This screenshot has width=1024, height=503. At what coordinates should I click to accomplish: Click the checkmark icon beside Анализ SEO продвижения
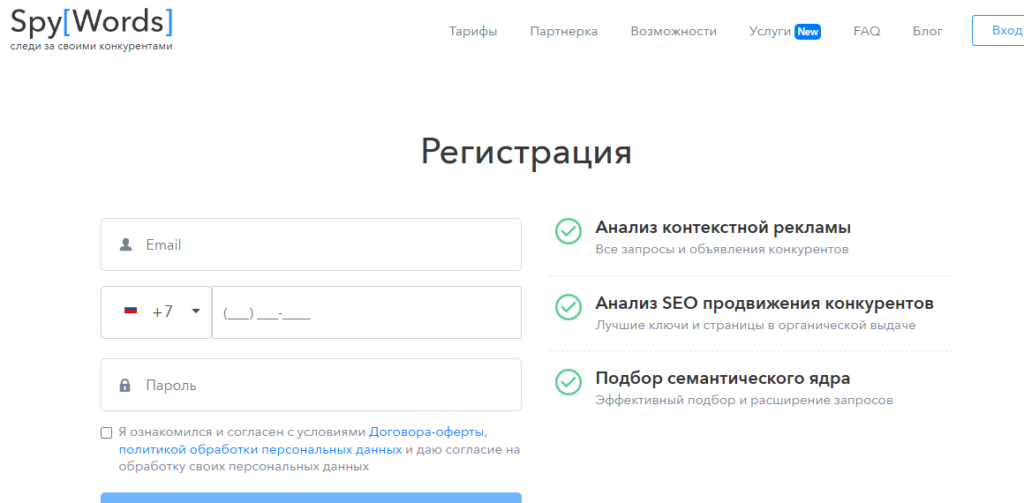pyautogui.click(x=568, y=306)
